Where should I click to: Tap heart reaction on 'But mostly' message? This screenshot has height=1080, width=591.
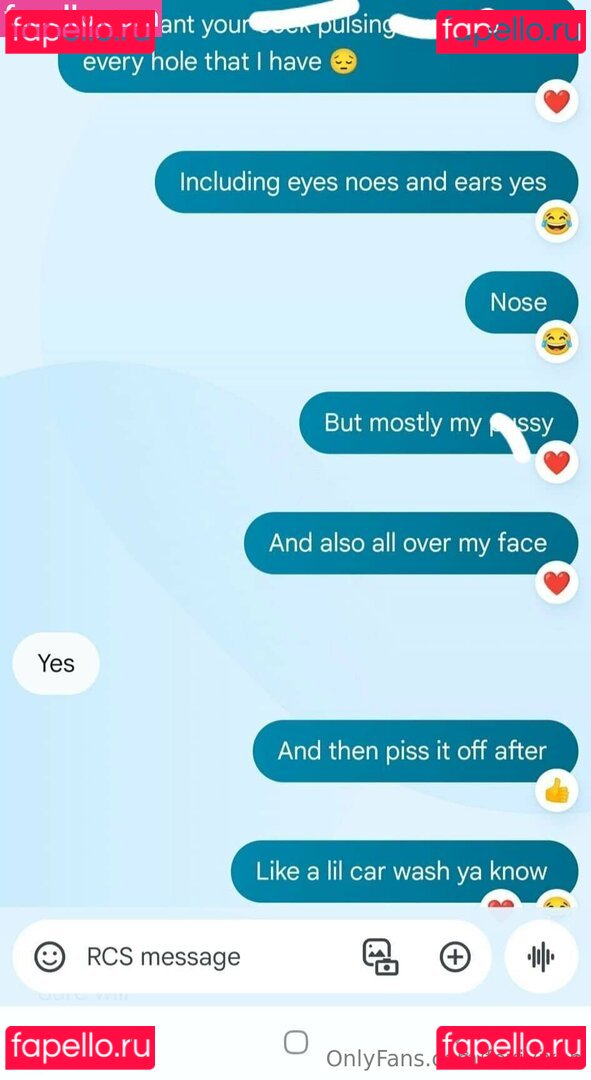click(x=557, y=462)
